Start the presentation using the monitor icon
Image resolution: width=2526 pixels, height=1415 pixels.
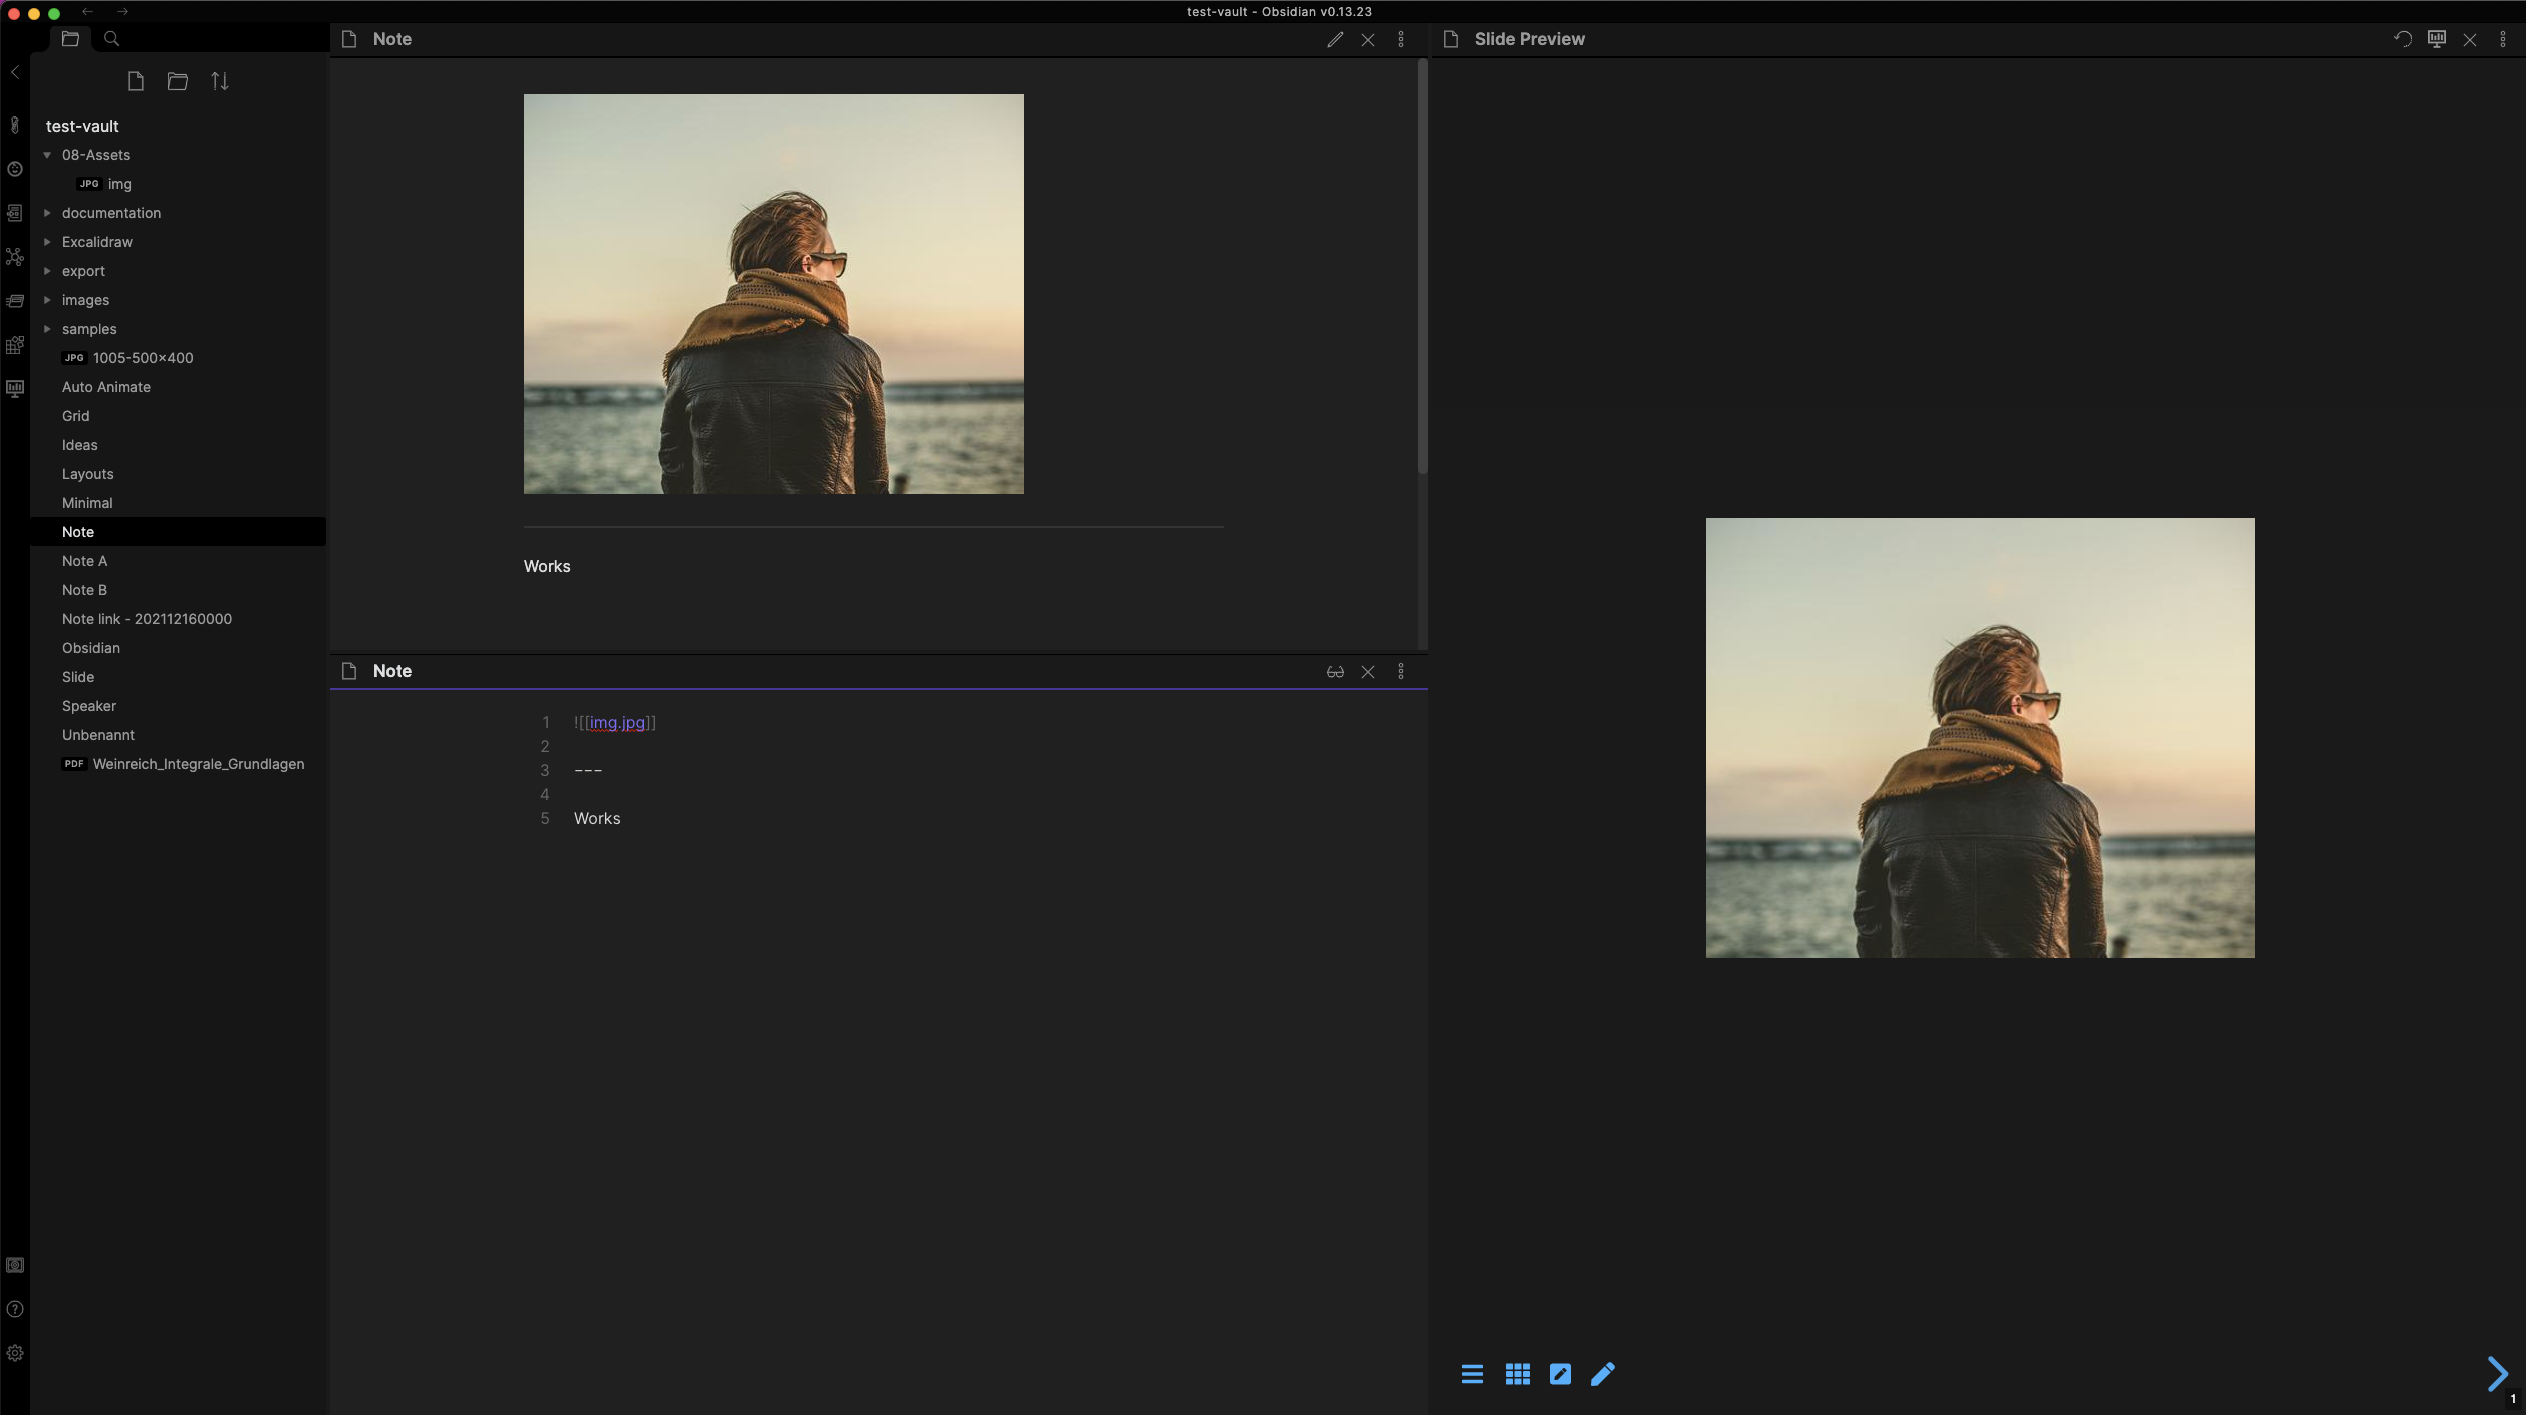[2437, 39]
